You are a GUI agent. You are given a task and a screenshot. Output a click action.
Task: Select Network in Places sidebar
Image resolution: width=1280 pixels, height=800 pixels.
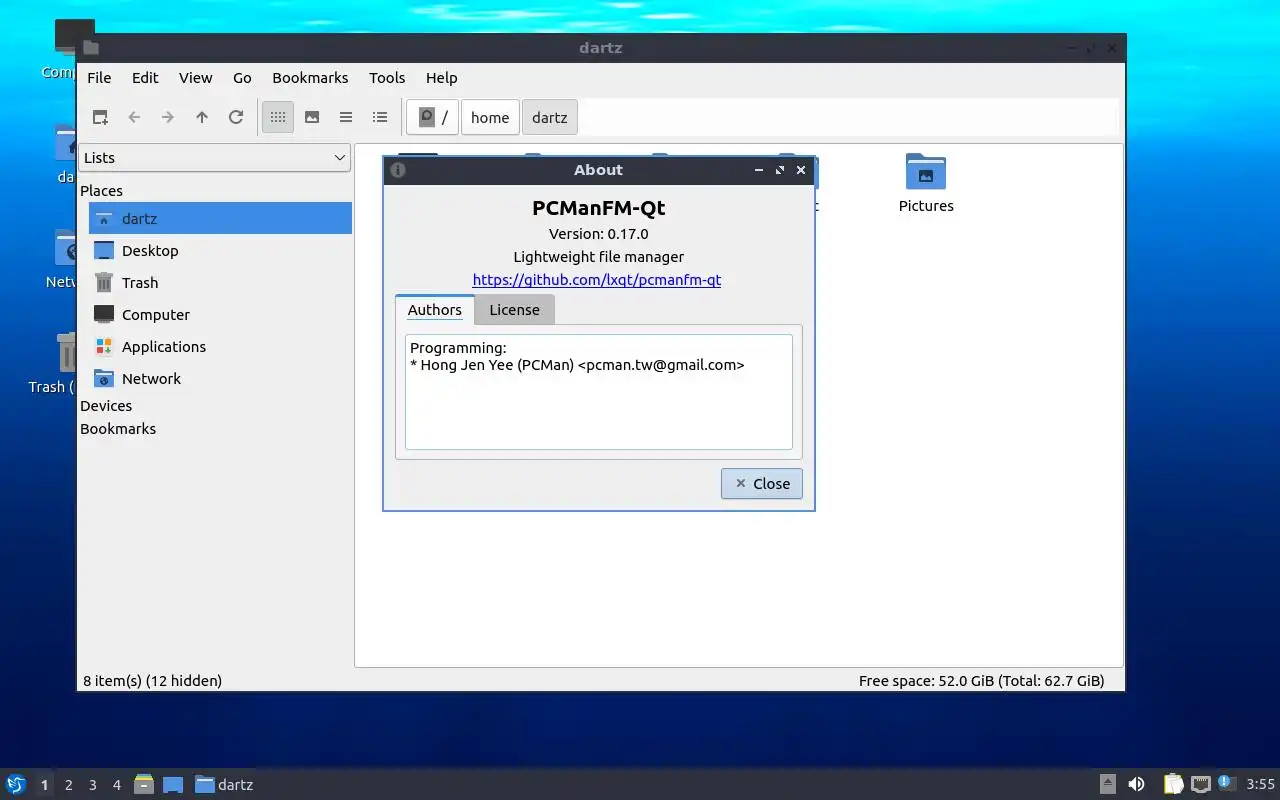(220, 378)
